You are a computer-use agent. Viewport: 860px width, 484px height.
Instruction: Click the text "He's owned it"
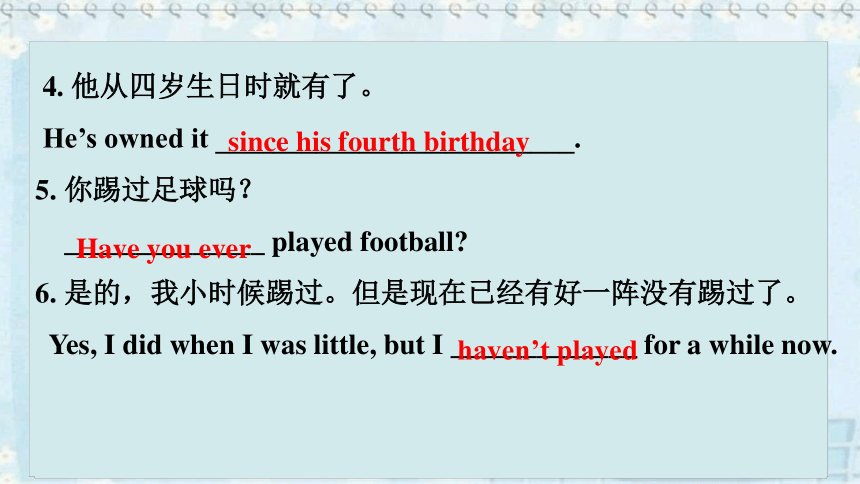(x=126, y=139)
